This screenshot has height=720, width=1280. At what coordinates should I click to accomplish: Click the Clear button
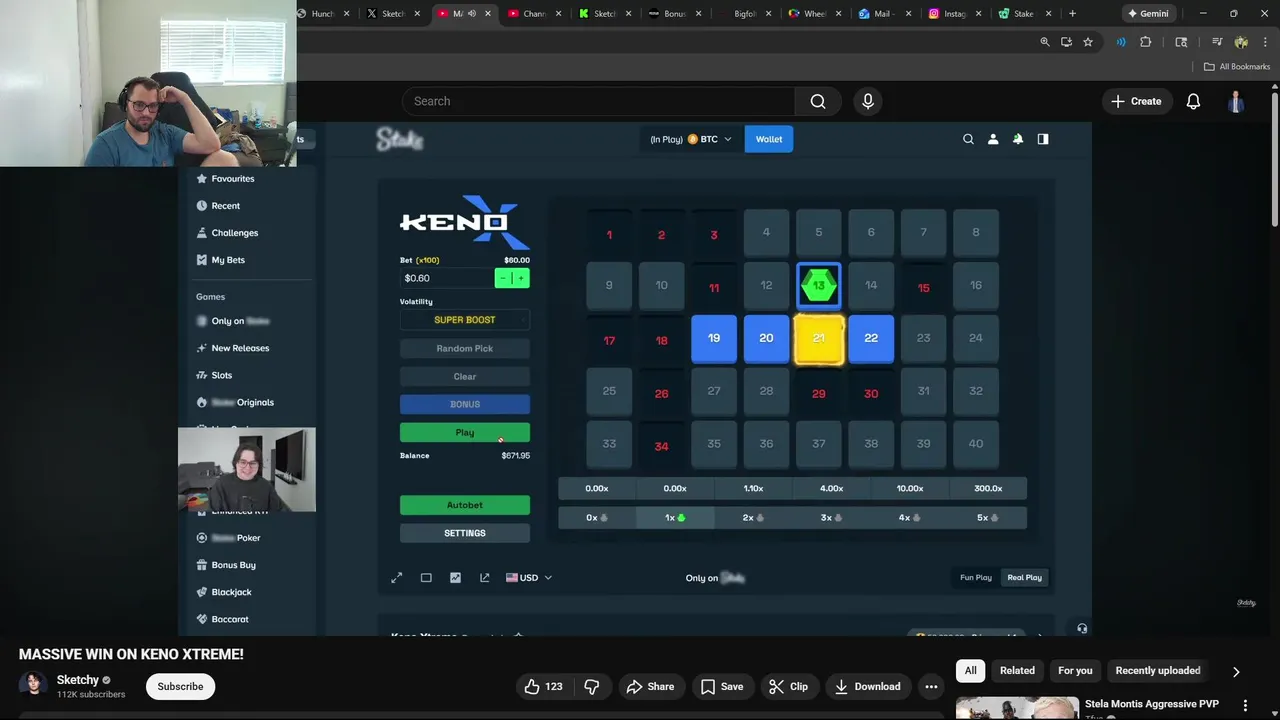click(465, 376)
